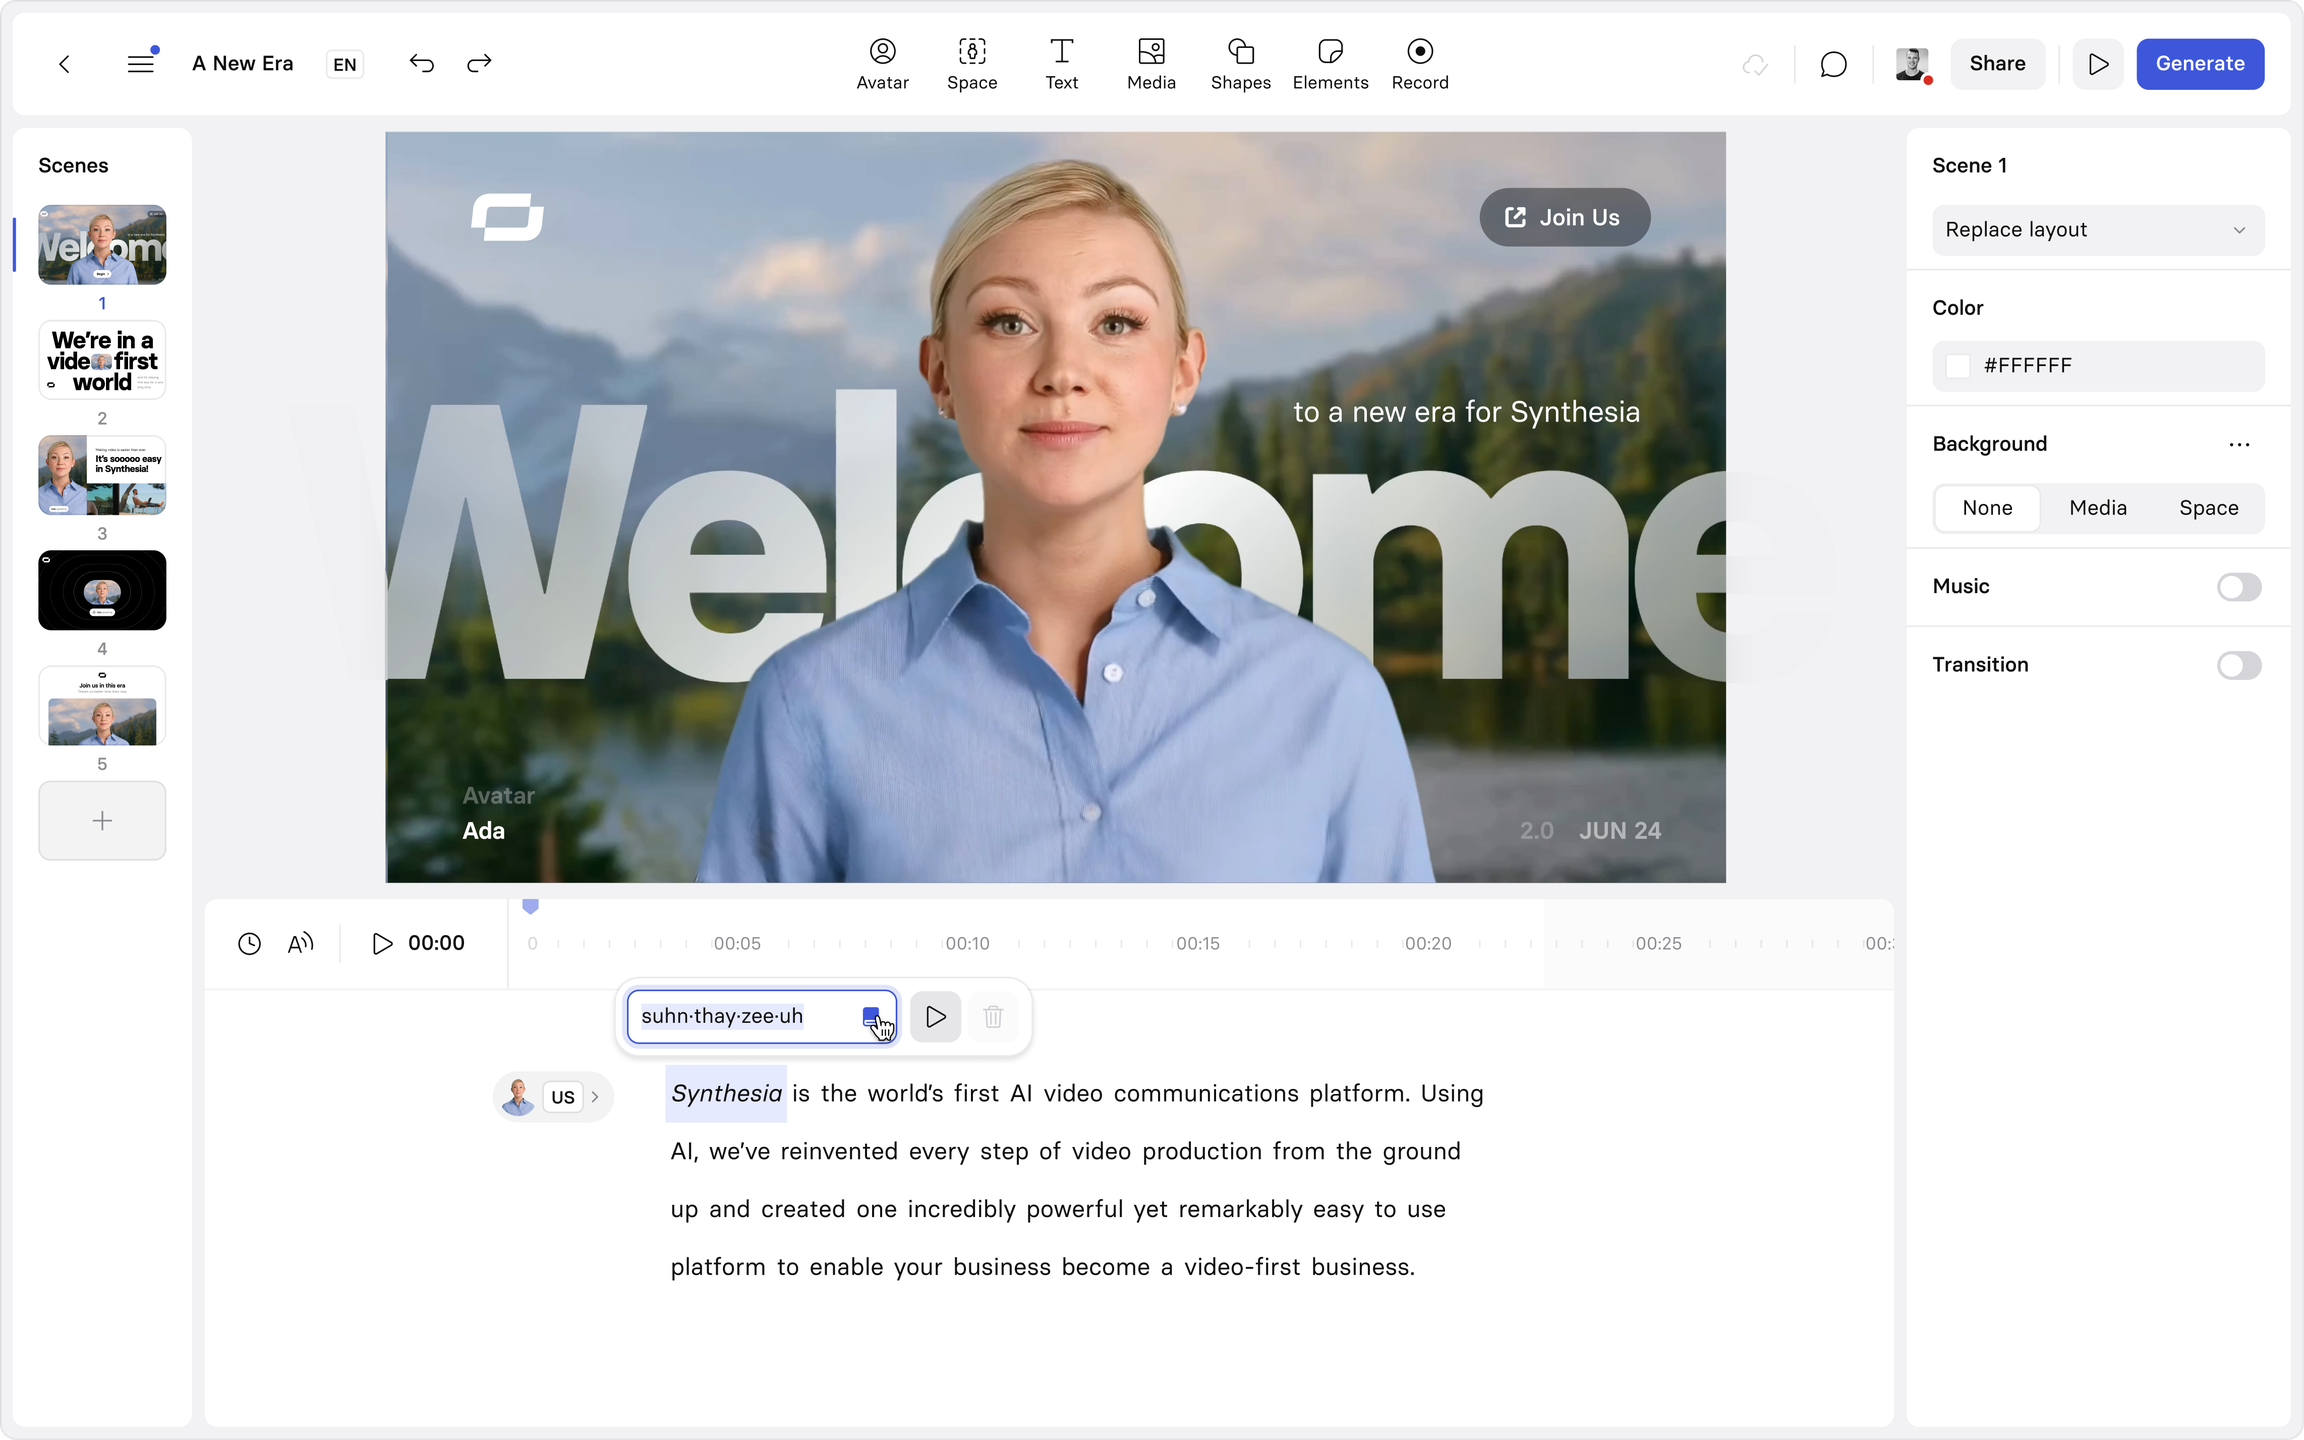Delete pronunciation with trash icon
This screenshot has height=1440, width=2304.
point(993,1017)
